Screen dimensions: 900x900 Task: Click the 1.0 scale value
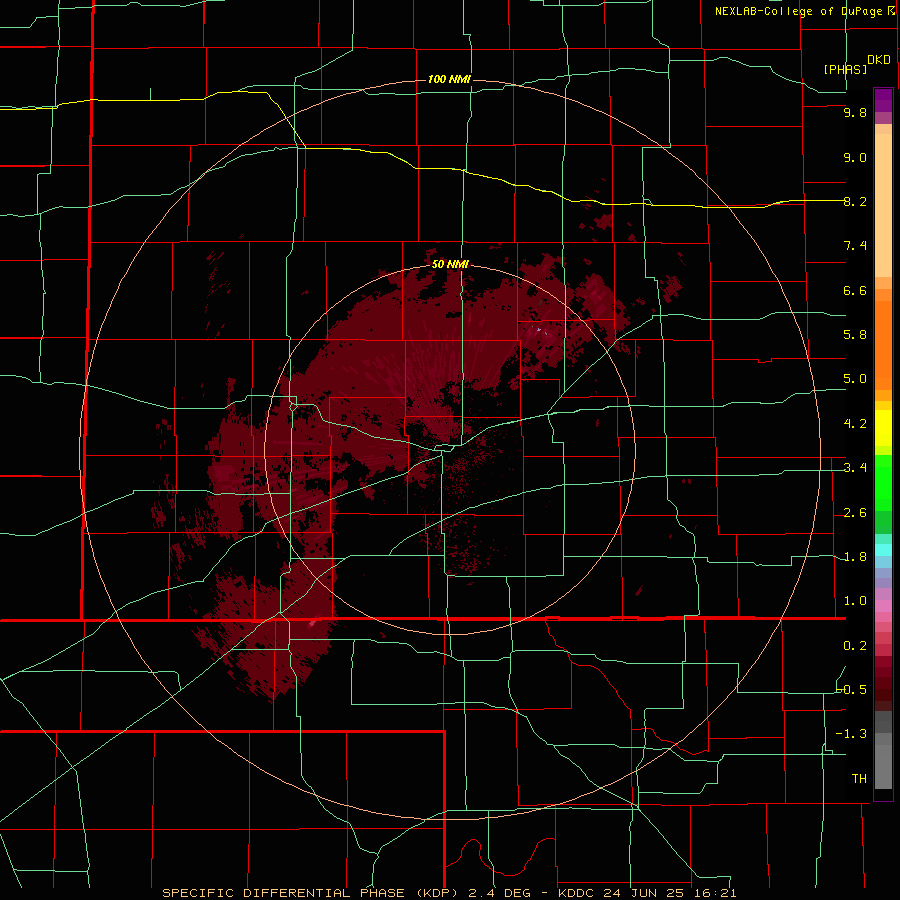855,601
